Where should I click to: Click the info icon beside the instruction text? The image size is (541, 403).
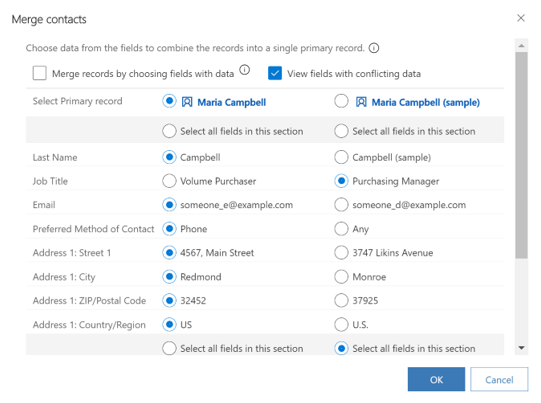click(x=374, y=48)
